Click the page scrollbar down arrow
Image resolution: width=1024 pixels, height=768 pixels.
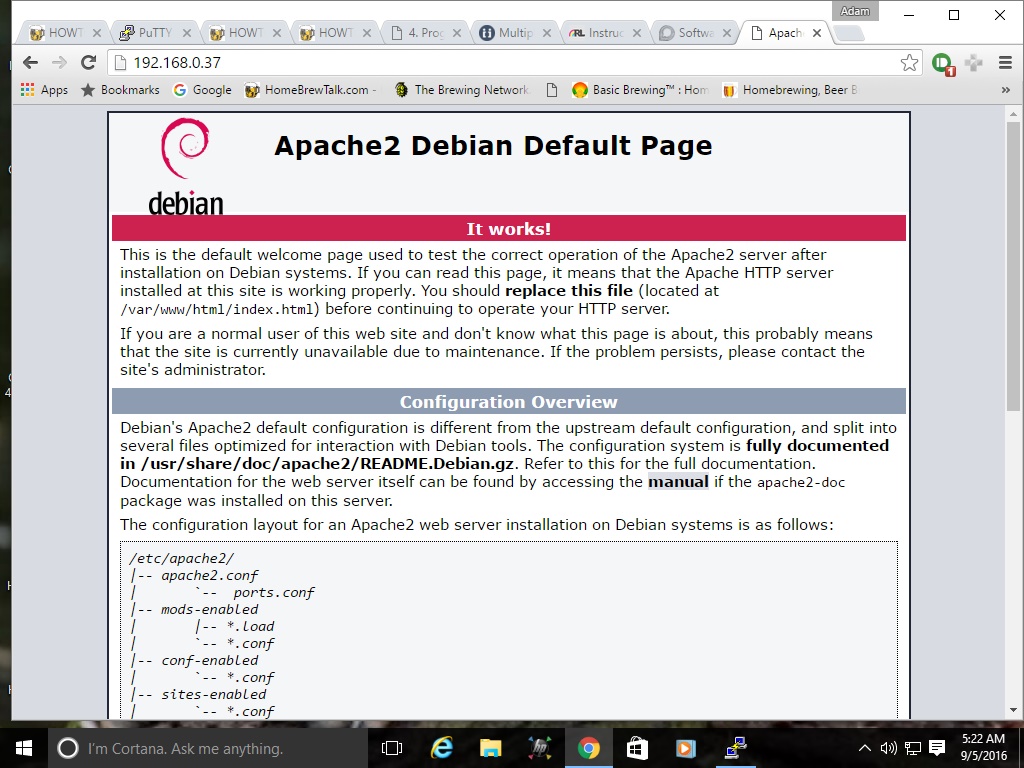[1013, 710]
